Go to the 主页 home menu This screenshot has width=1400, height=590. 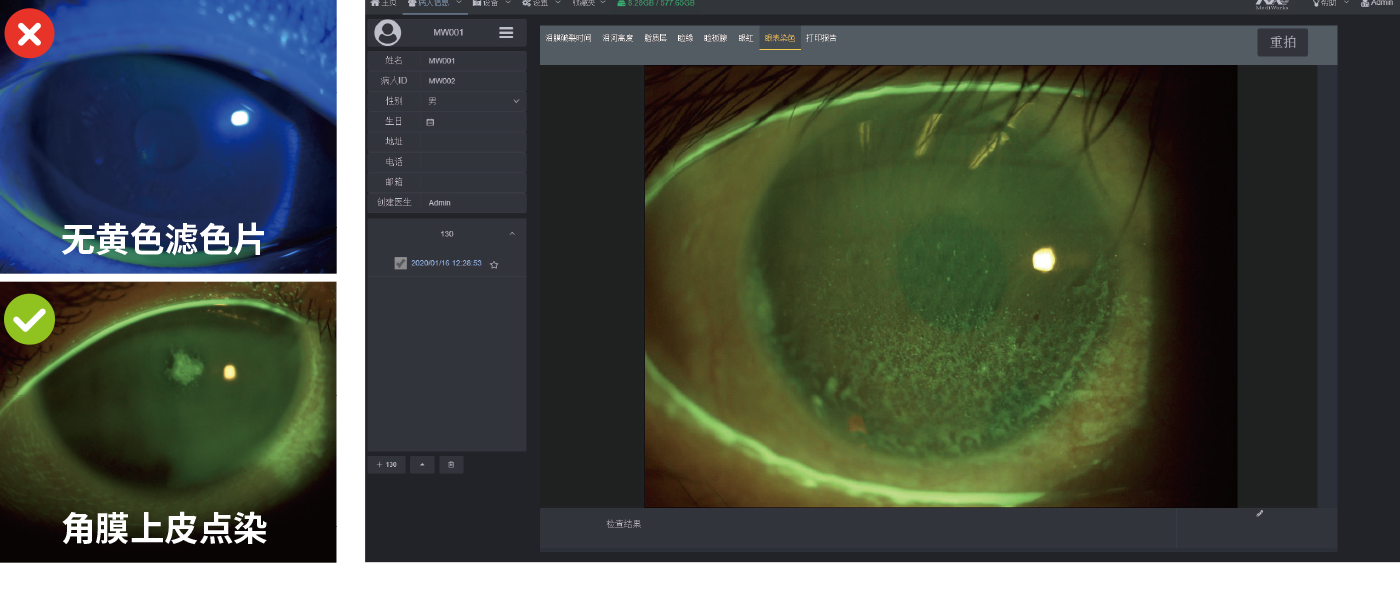coord(384,4)
